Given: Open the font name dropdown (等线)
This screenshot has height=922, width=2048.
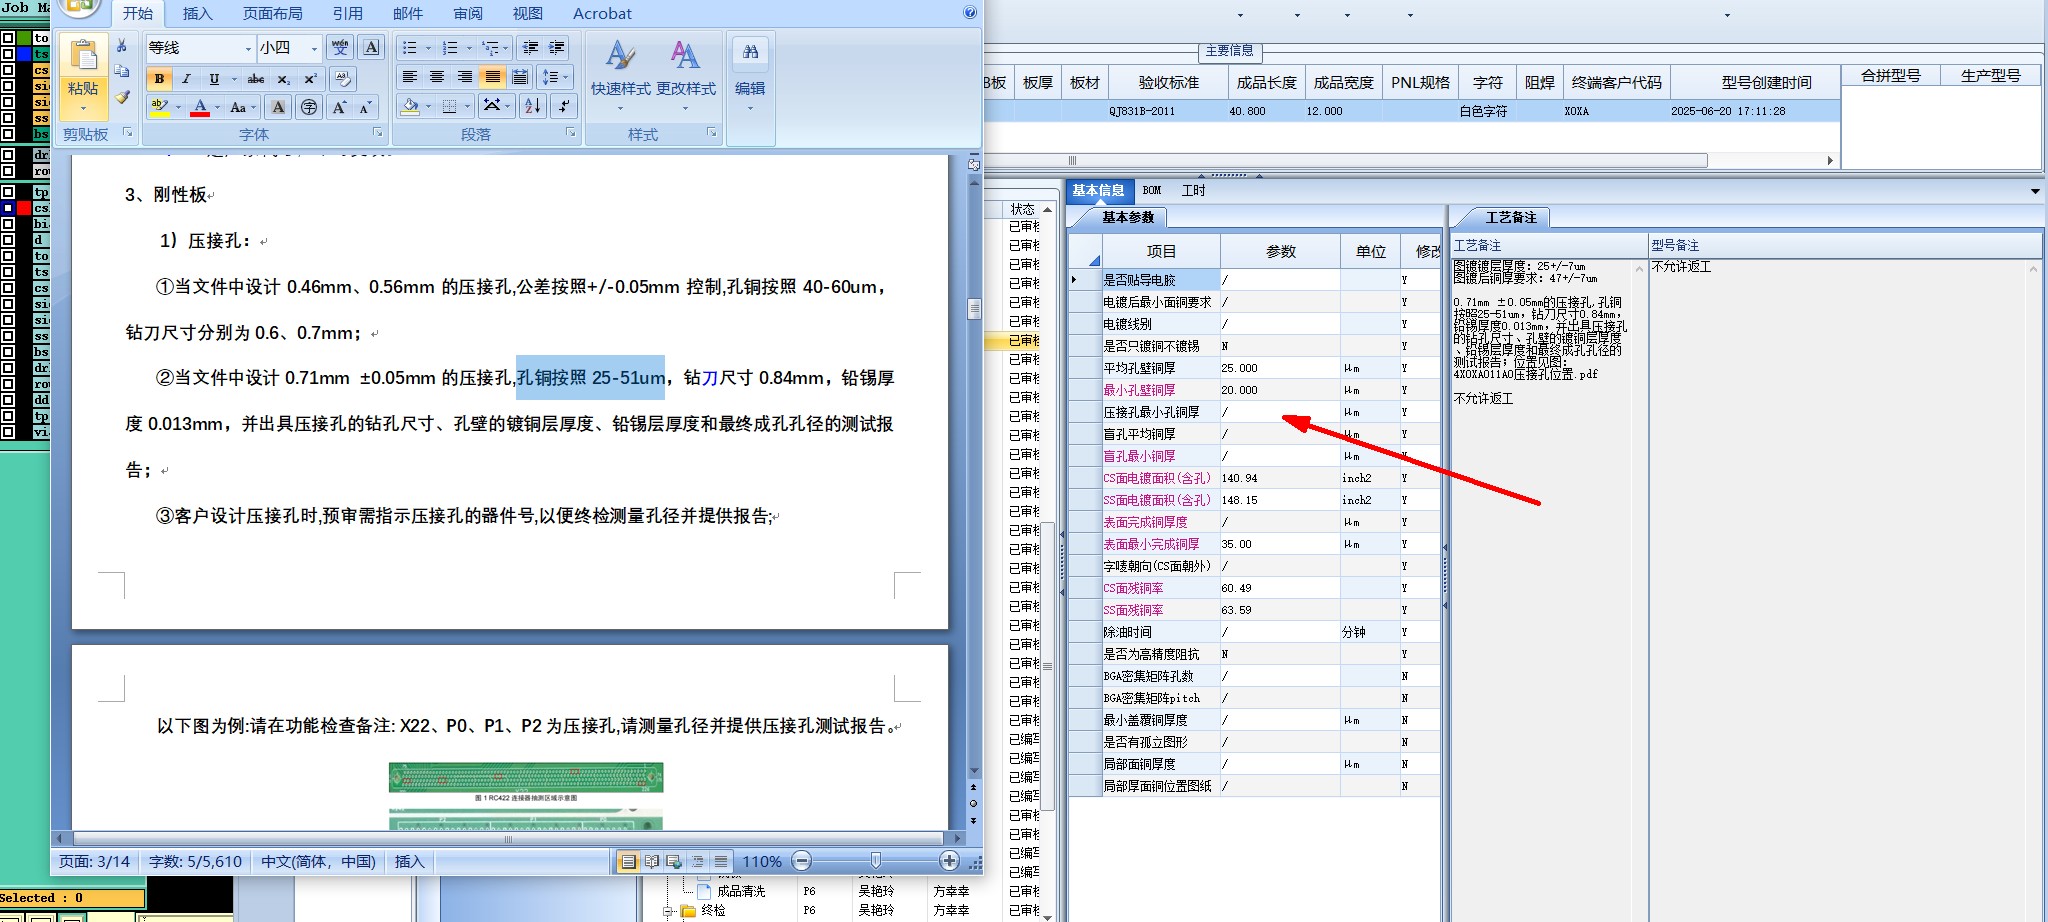Looking at the screenshot, I should pos(248,48).
